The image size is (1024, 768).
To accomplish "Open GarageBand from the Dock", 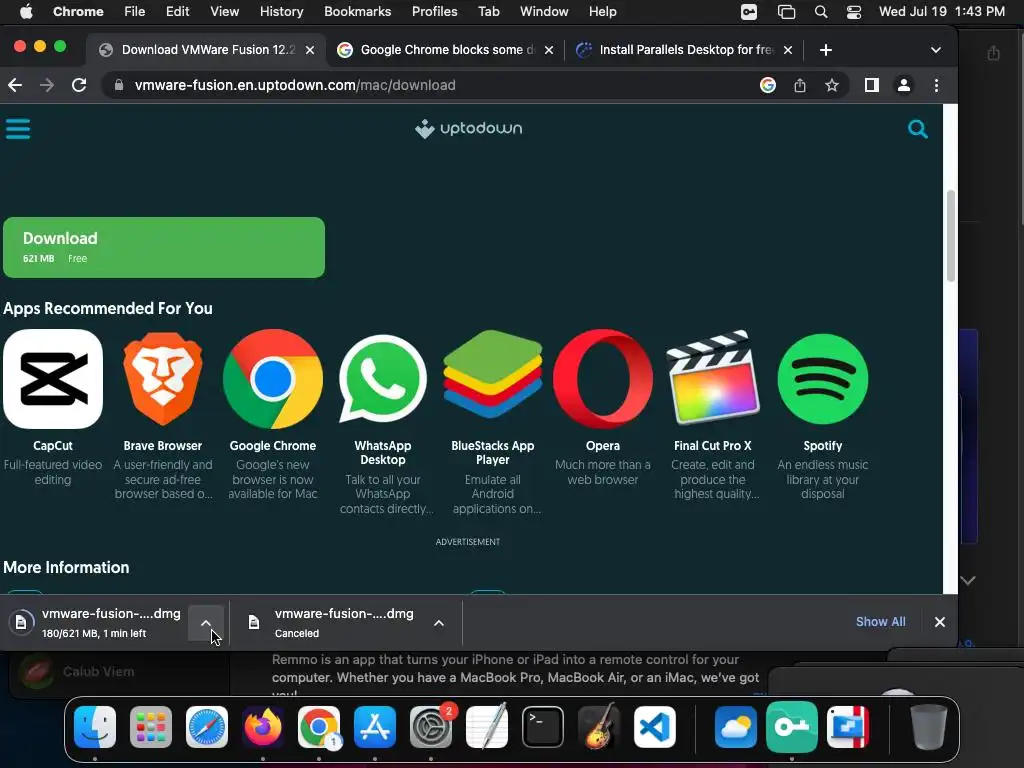I will click(598, 726).
